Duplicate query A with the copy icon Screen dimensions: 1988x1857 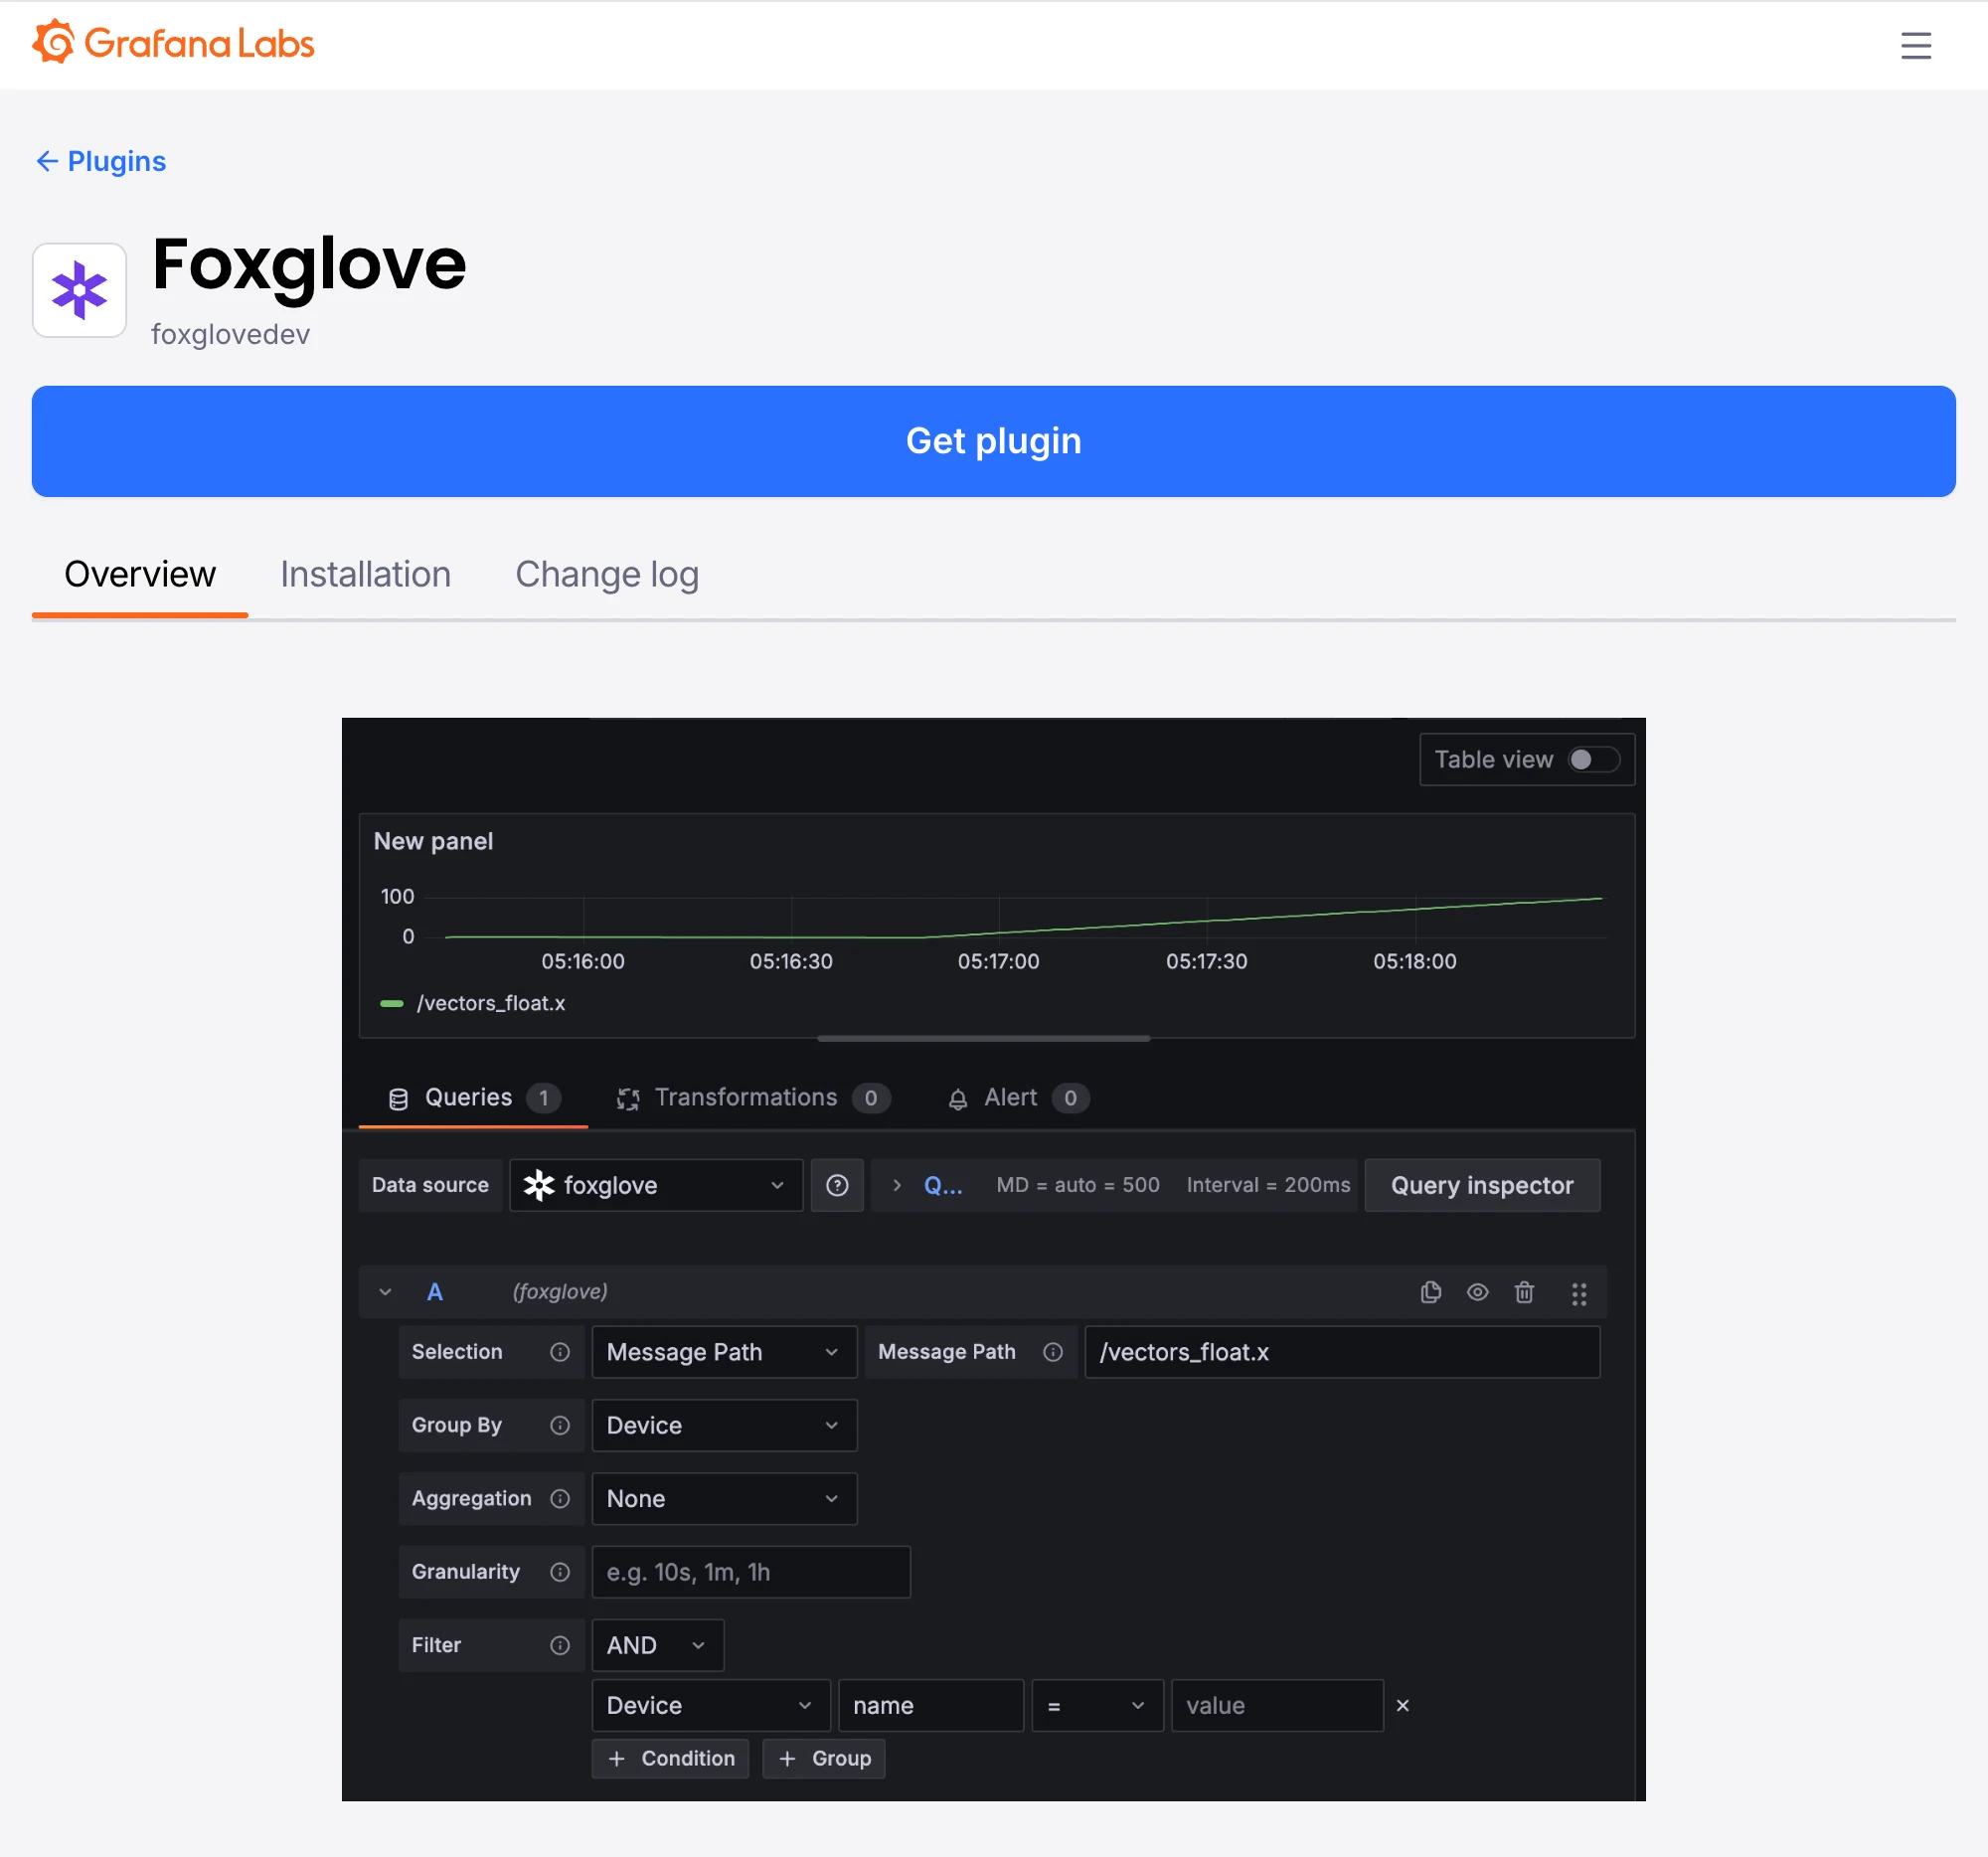tap(1430, 1293)
